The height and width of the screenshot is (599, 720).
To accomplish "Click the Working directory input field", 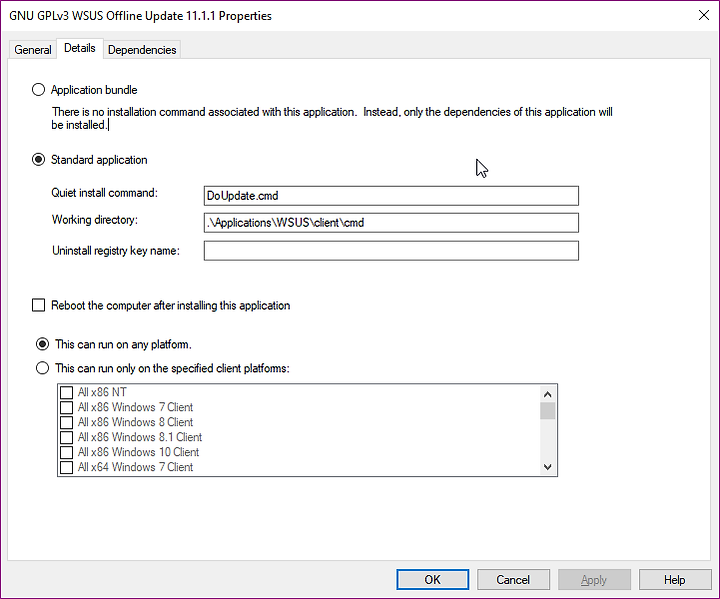I will (x=391, y=223).
